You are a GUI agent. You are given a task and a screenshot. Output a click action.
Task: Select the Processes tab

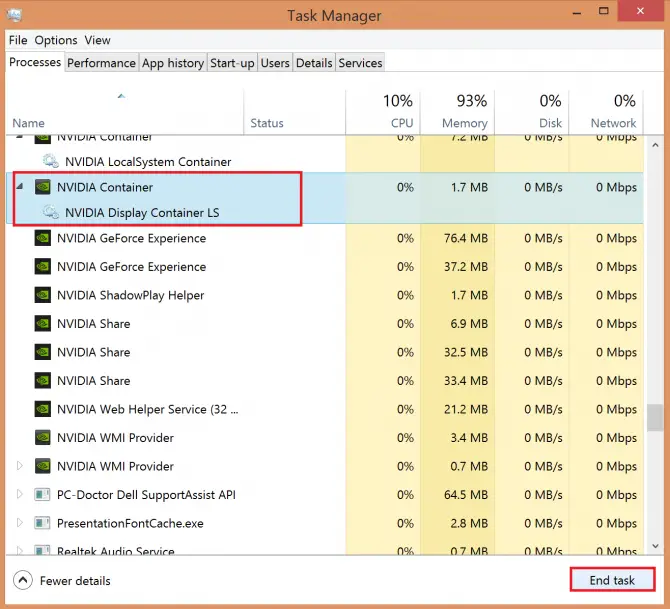(35, 62)
